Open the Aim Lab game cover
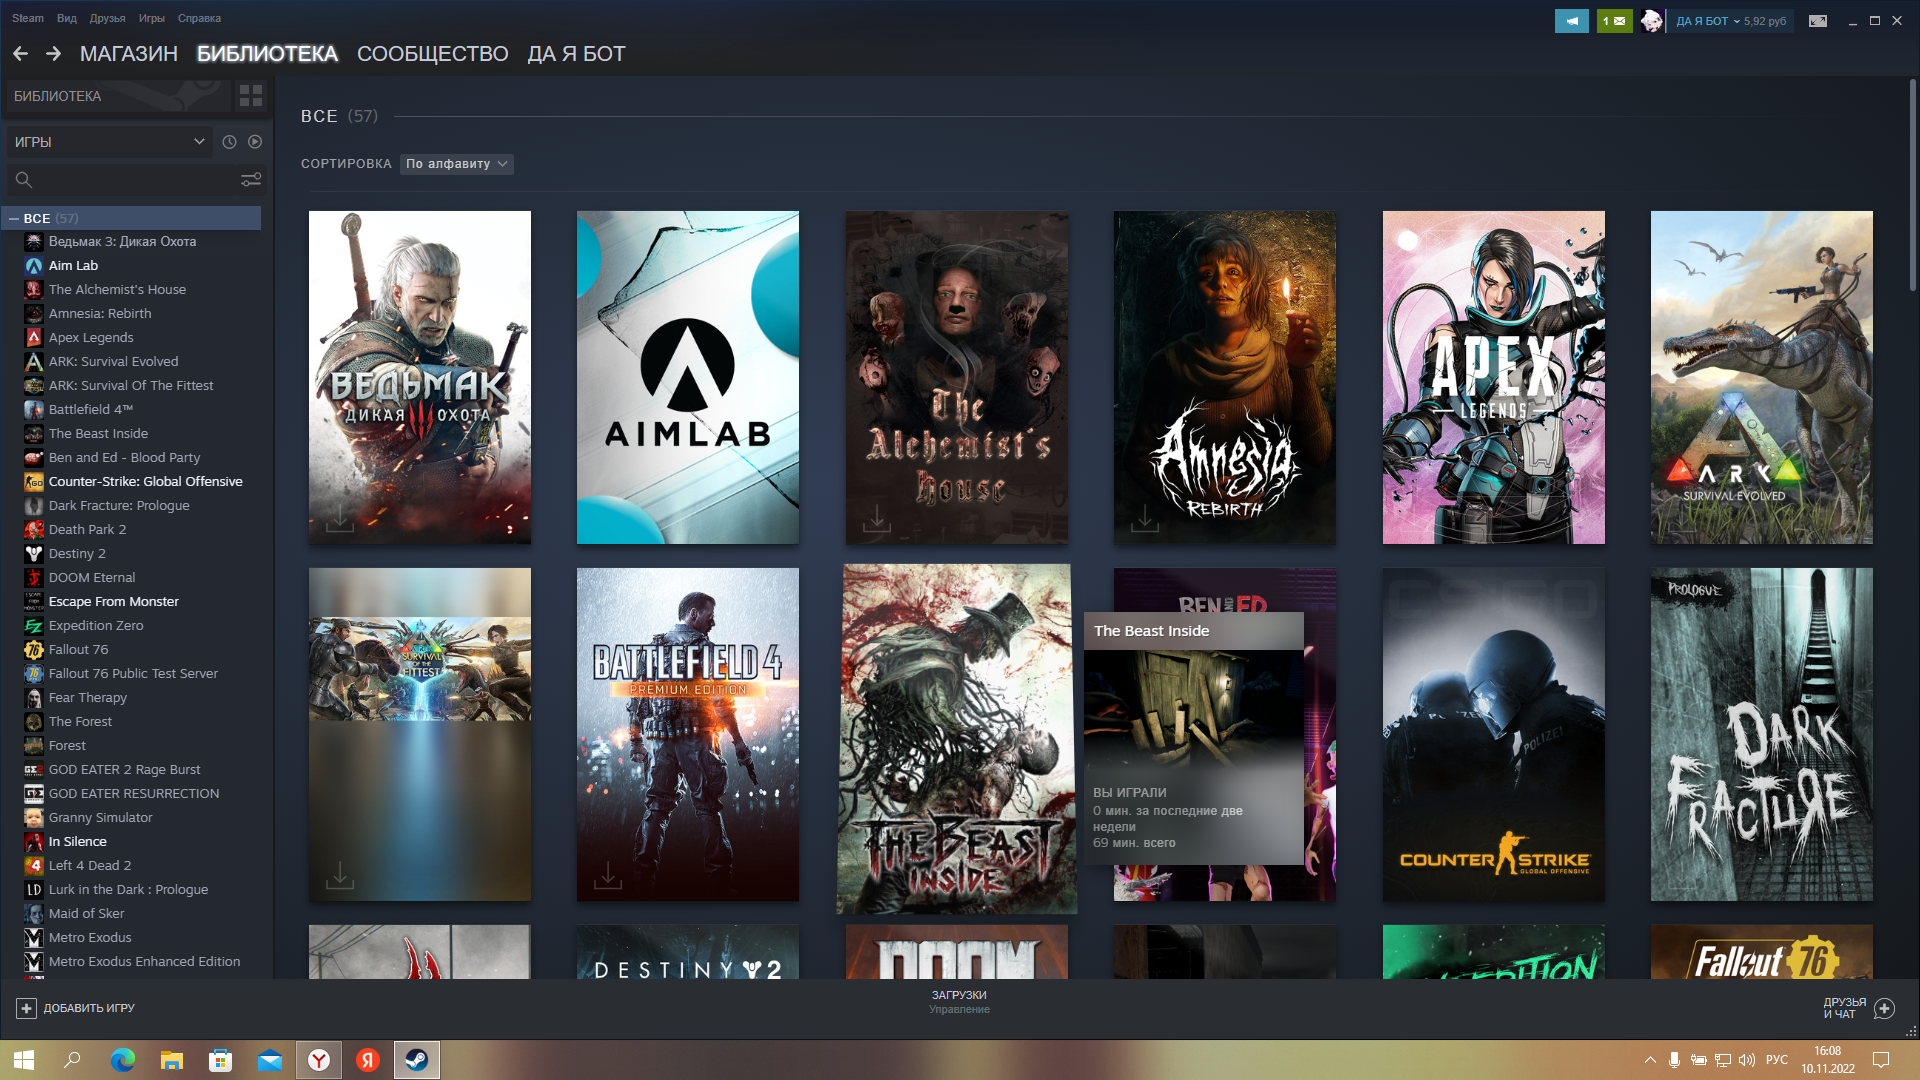1920x1080 pixels. coord(688,377)
